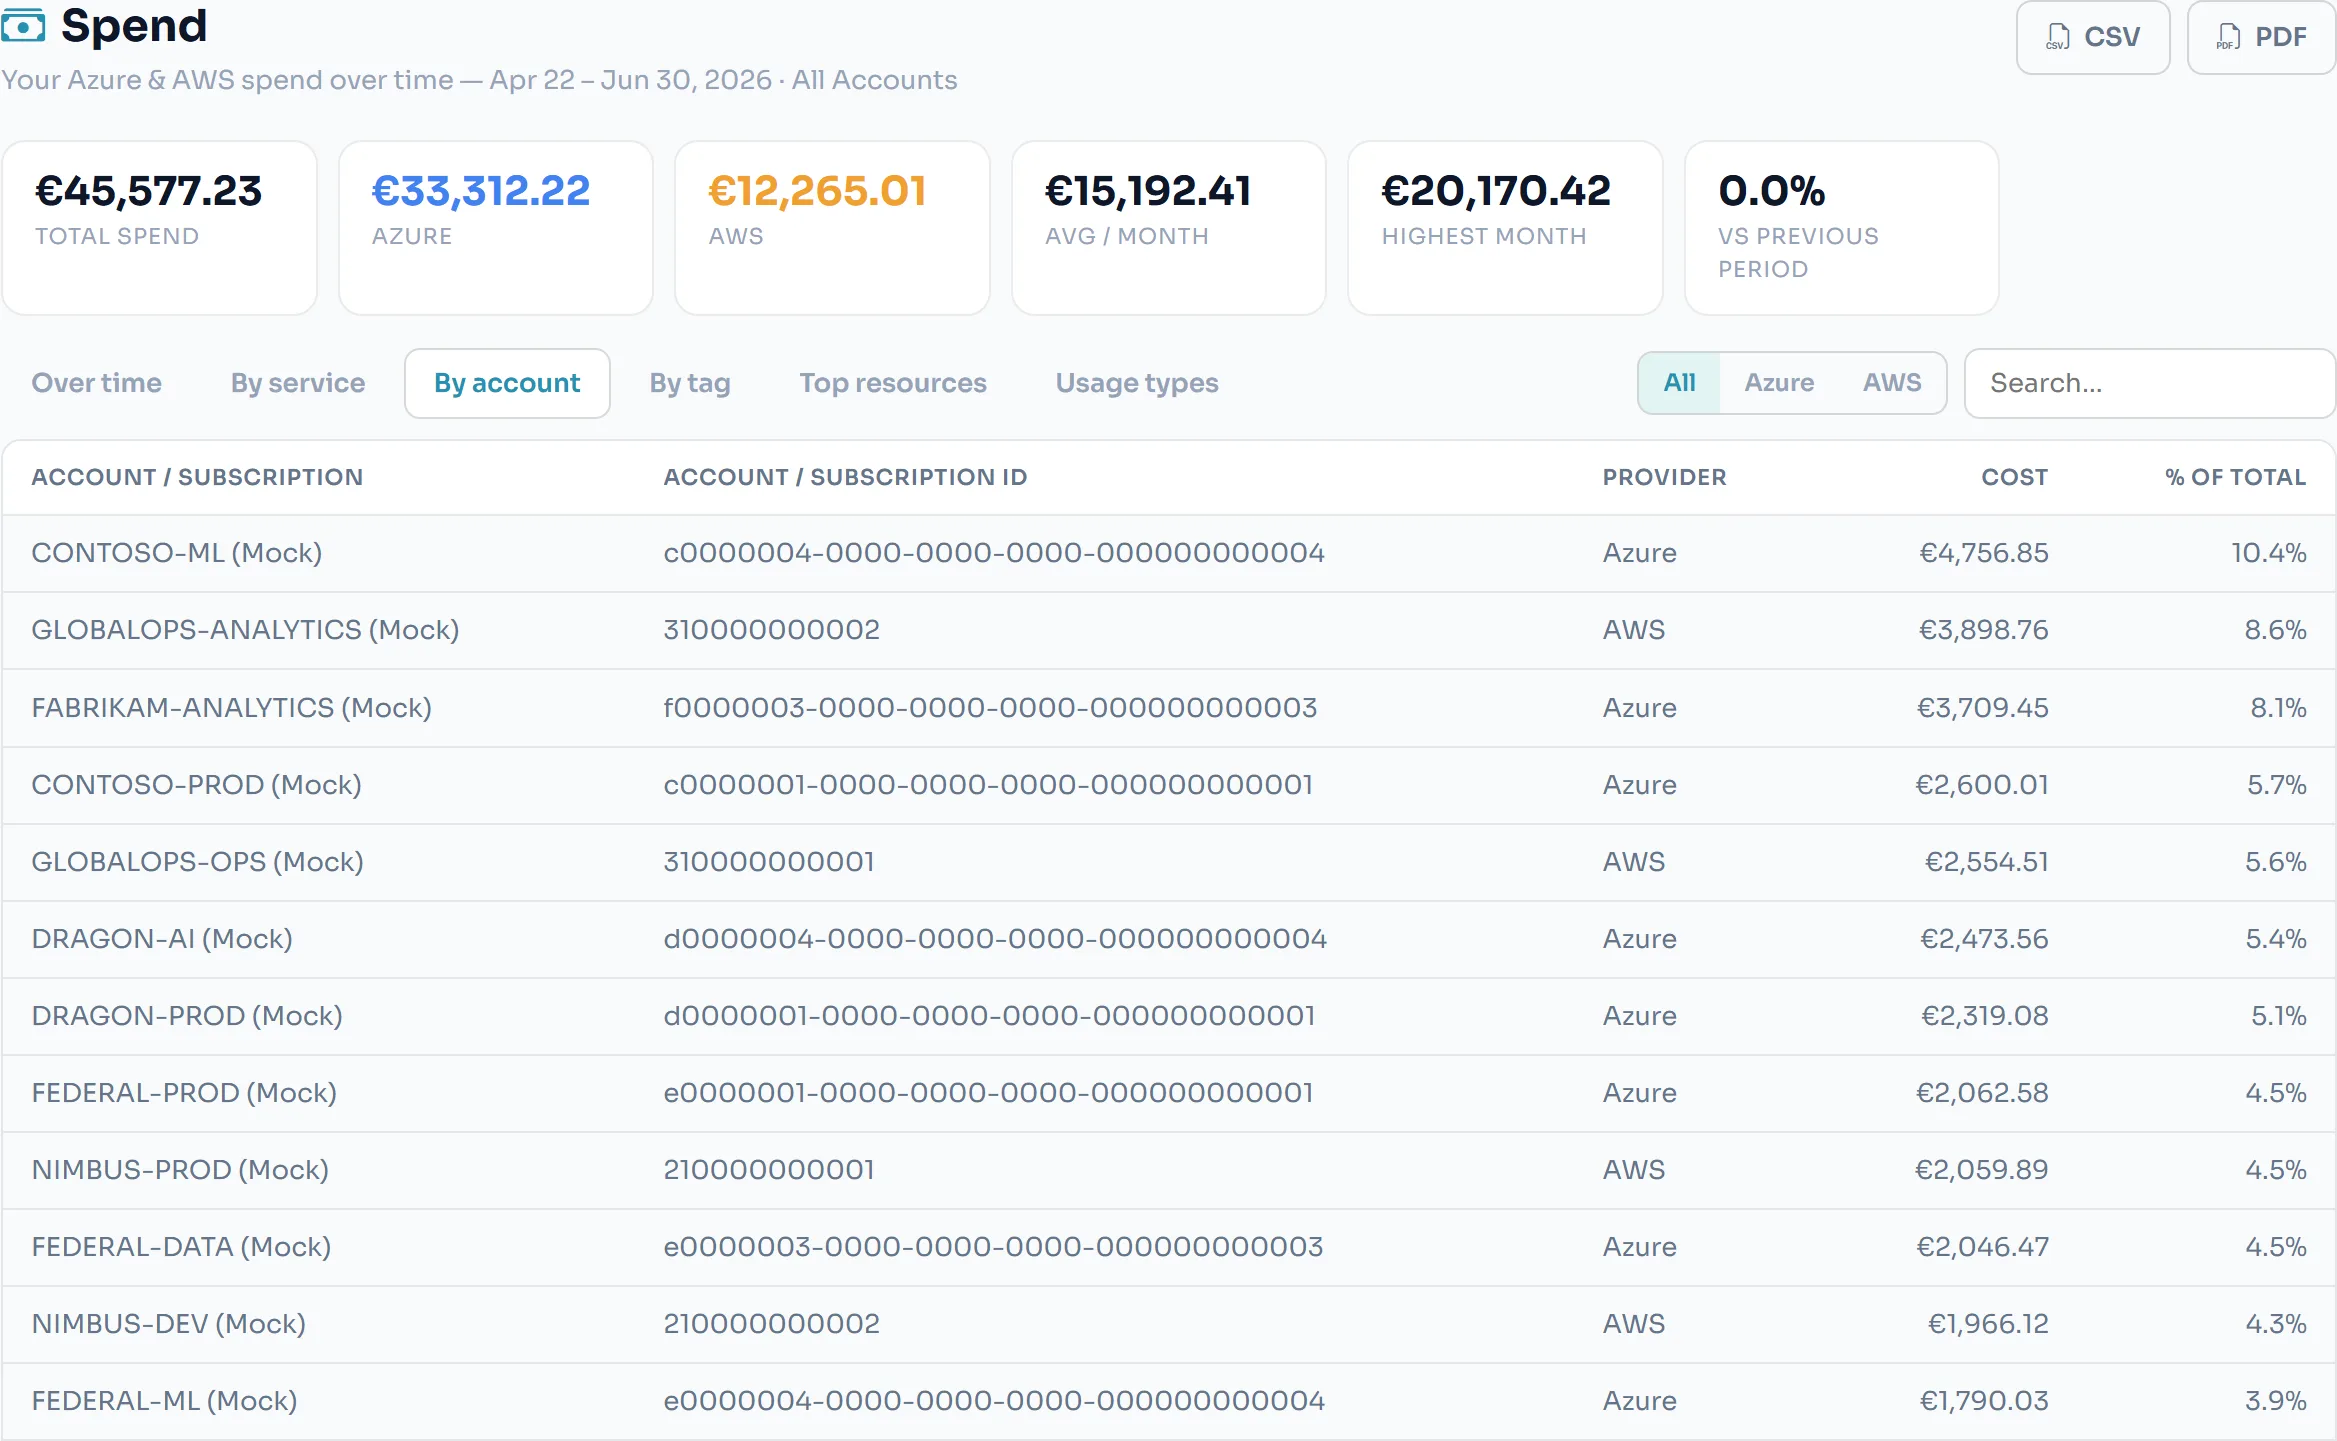Screen dimensions: 2337x1441
Task: Click the Highest Month €20,170.42 card
Action: click(x=1505, y=228)
